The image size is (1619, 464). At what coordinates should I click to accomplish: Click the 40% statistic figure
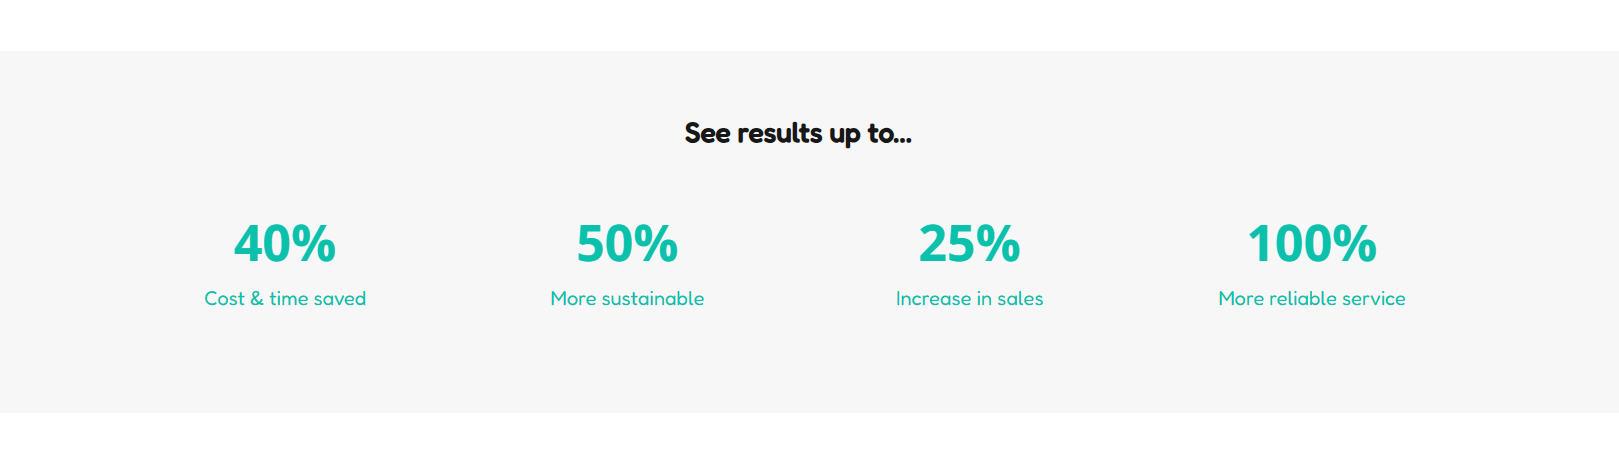click(285, 244)
